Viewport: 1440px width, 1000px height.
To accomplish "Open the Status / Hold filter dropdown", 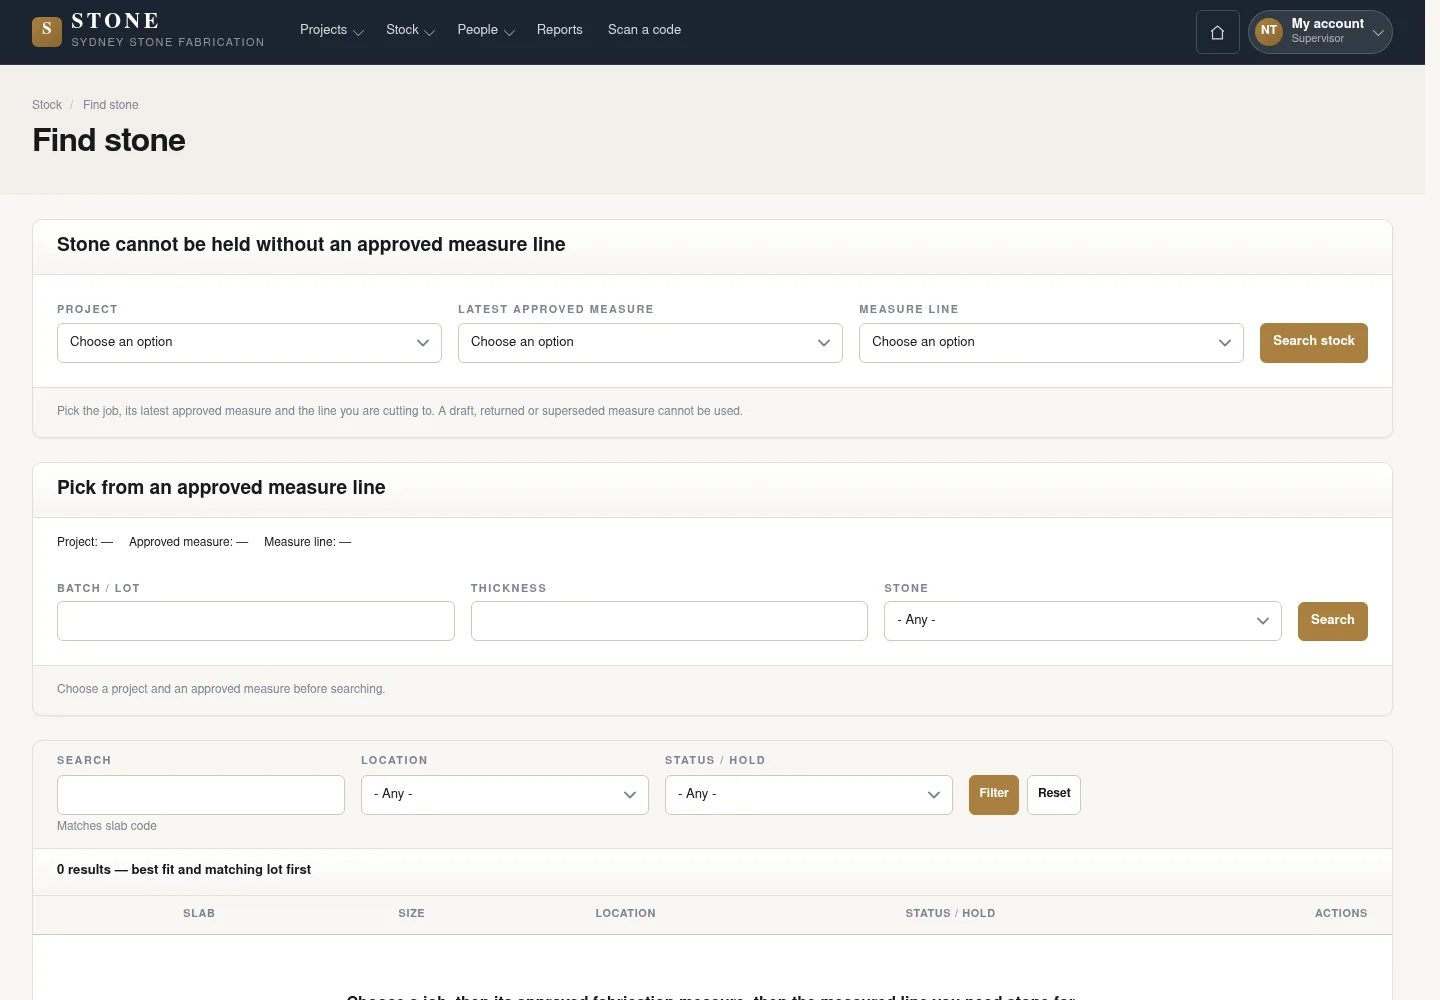I will point(809,795).
